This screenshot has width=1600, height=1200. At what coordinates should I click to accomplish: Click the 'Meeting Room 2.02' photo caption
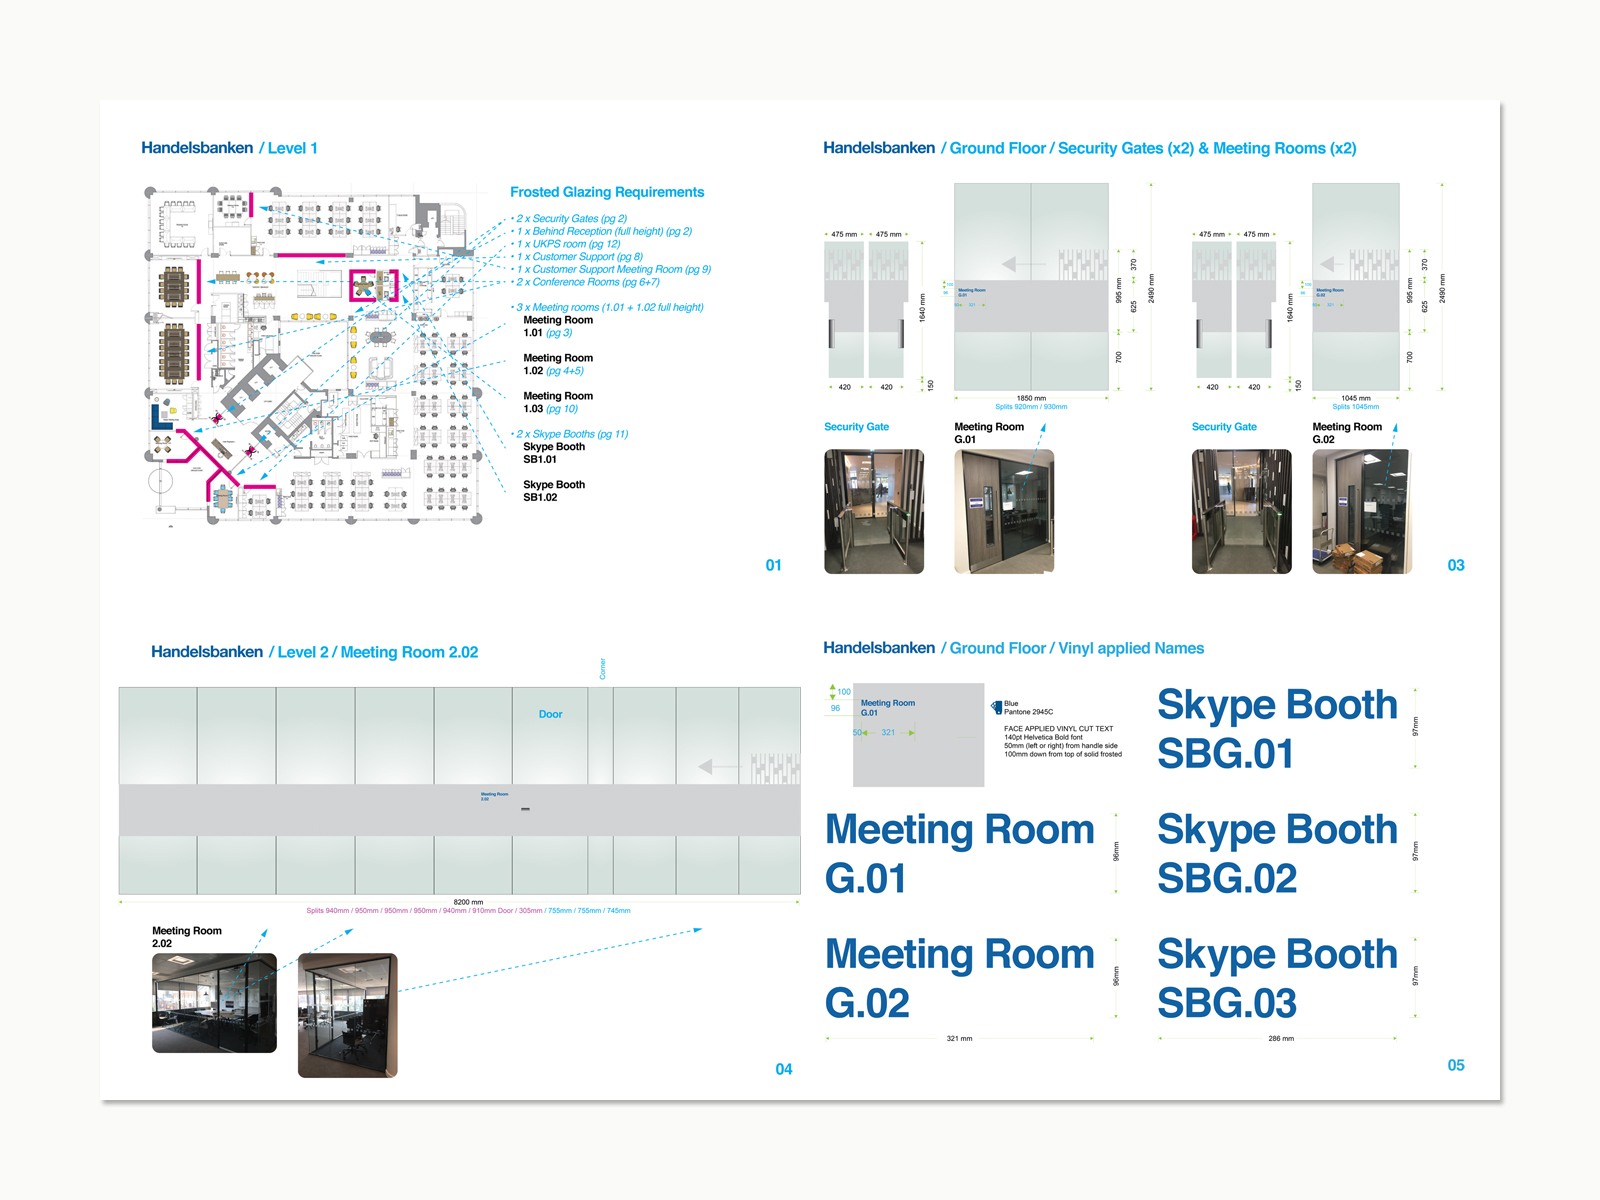point(187,937)
